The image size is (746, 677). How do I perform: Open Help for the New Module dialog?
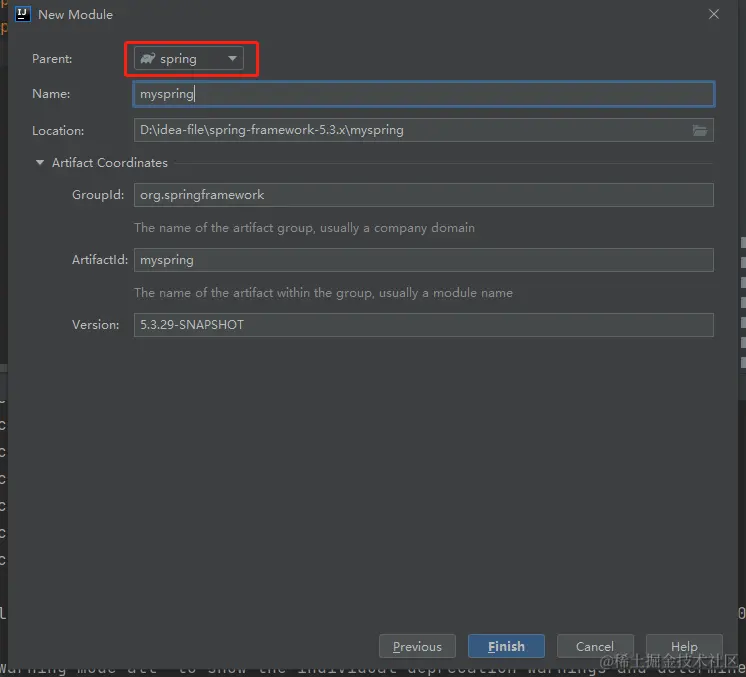(x=684, y=647)
